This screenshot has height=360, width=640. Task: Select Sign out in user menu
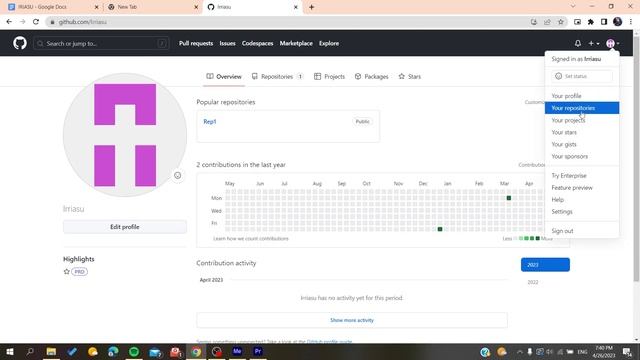[x=582, y=231]
